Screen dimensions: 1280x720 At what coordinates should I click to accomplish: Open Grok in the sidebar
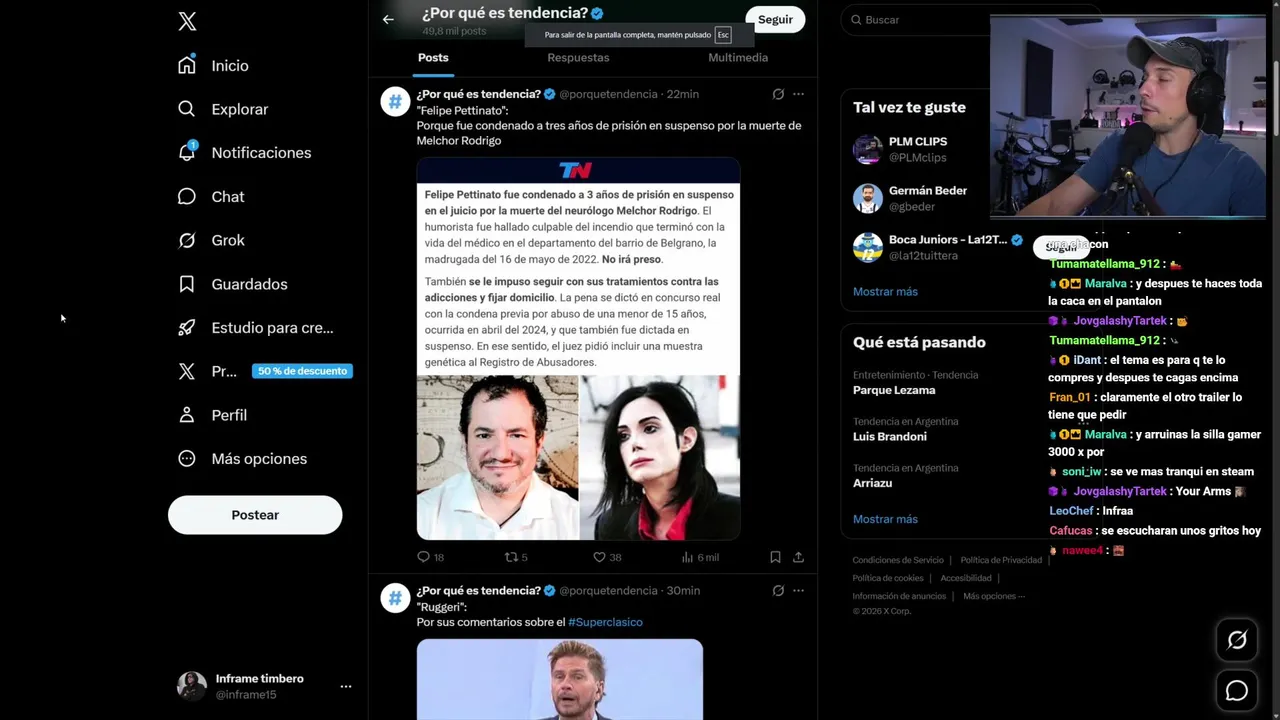pos(211,240)
